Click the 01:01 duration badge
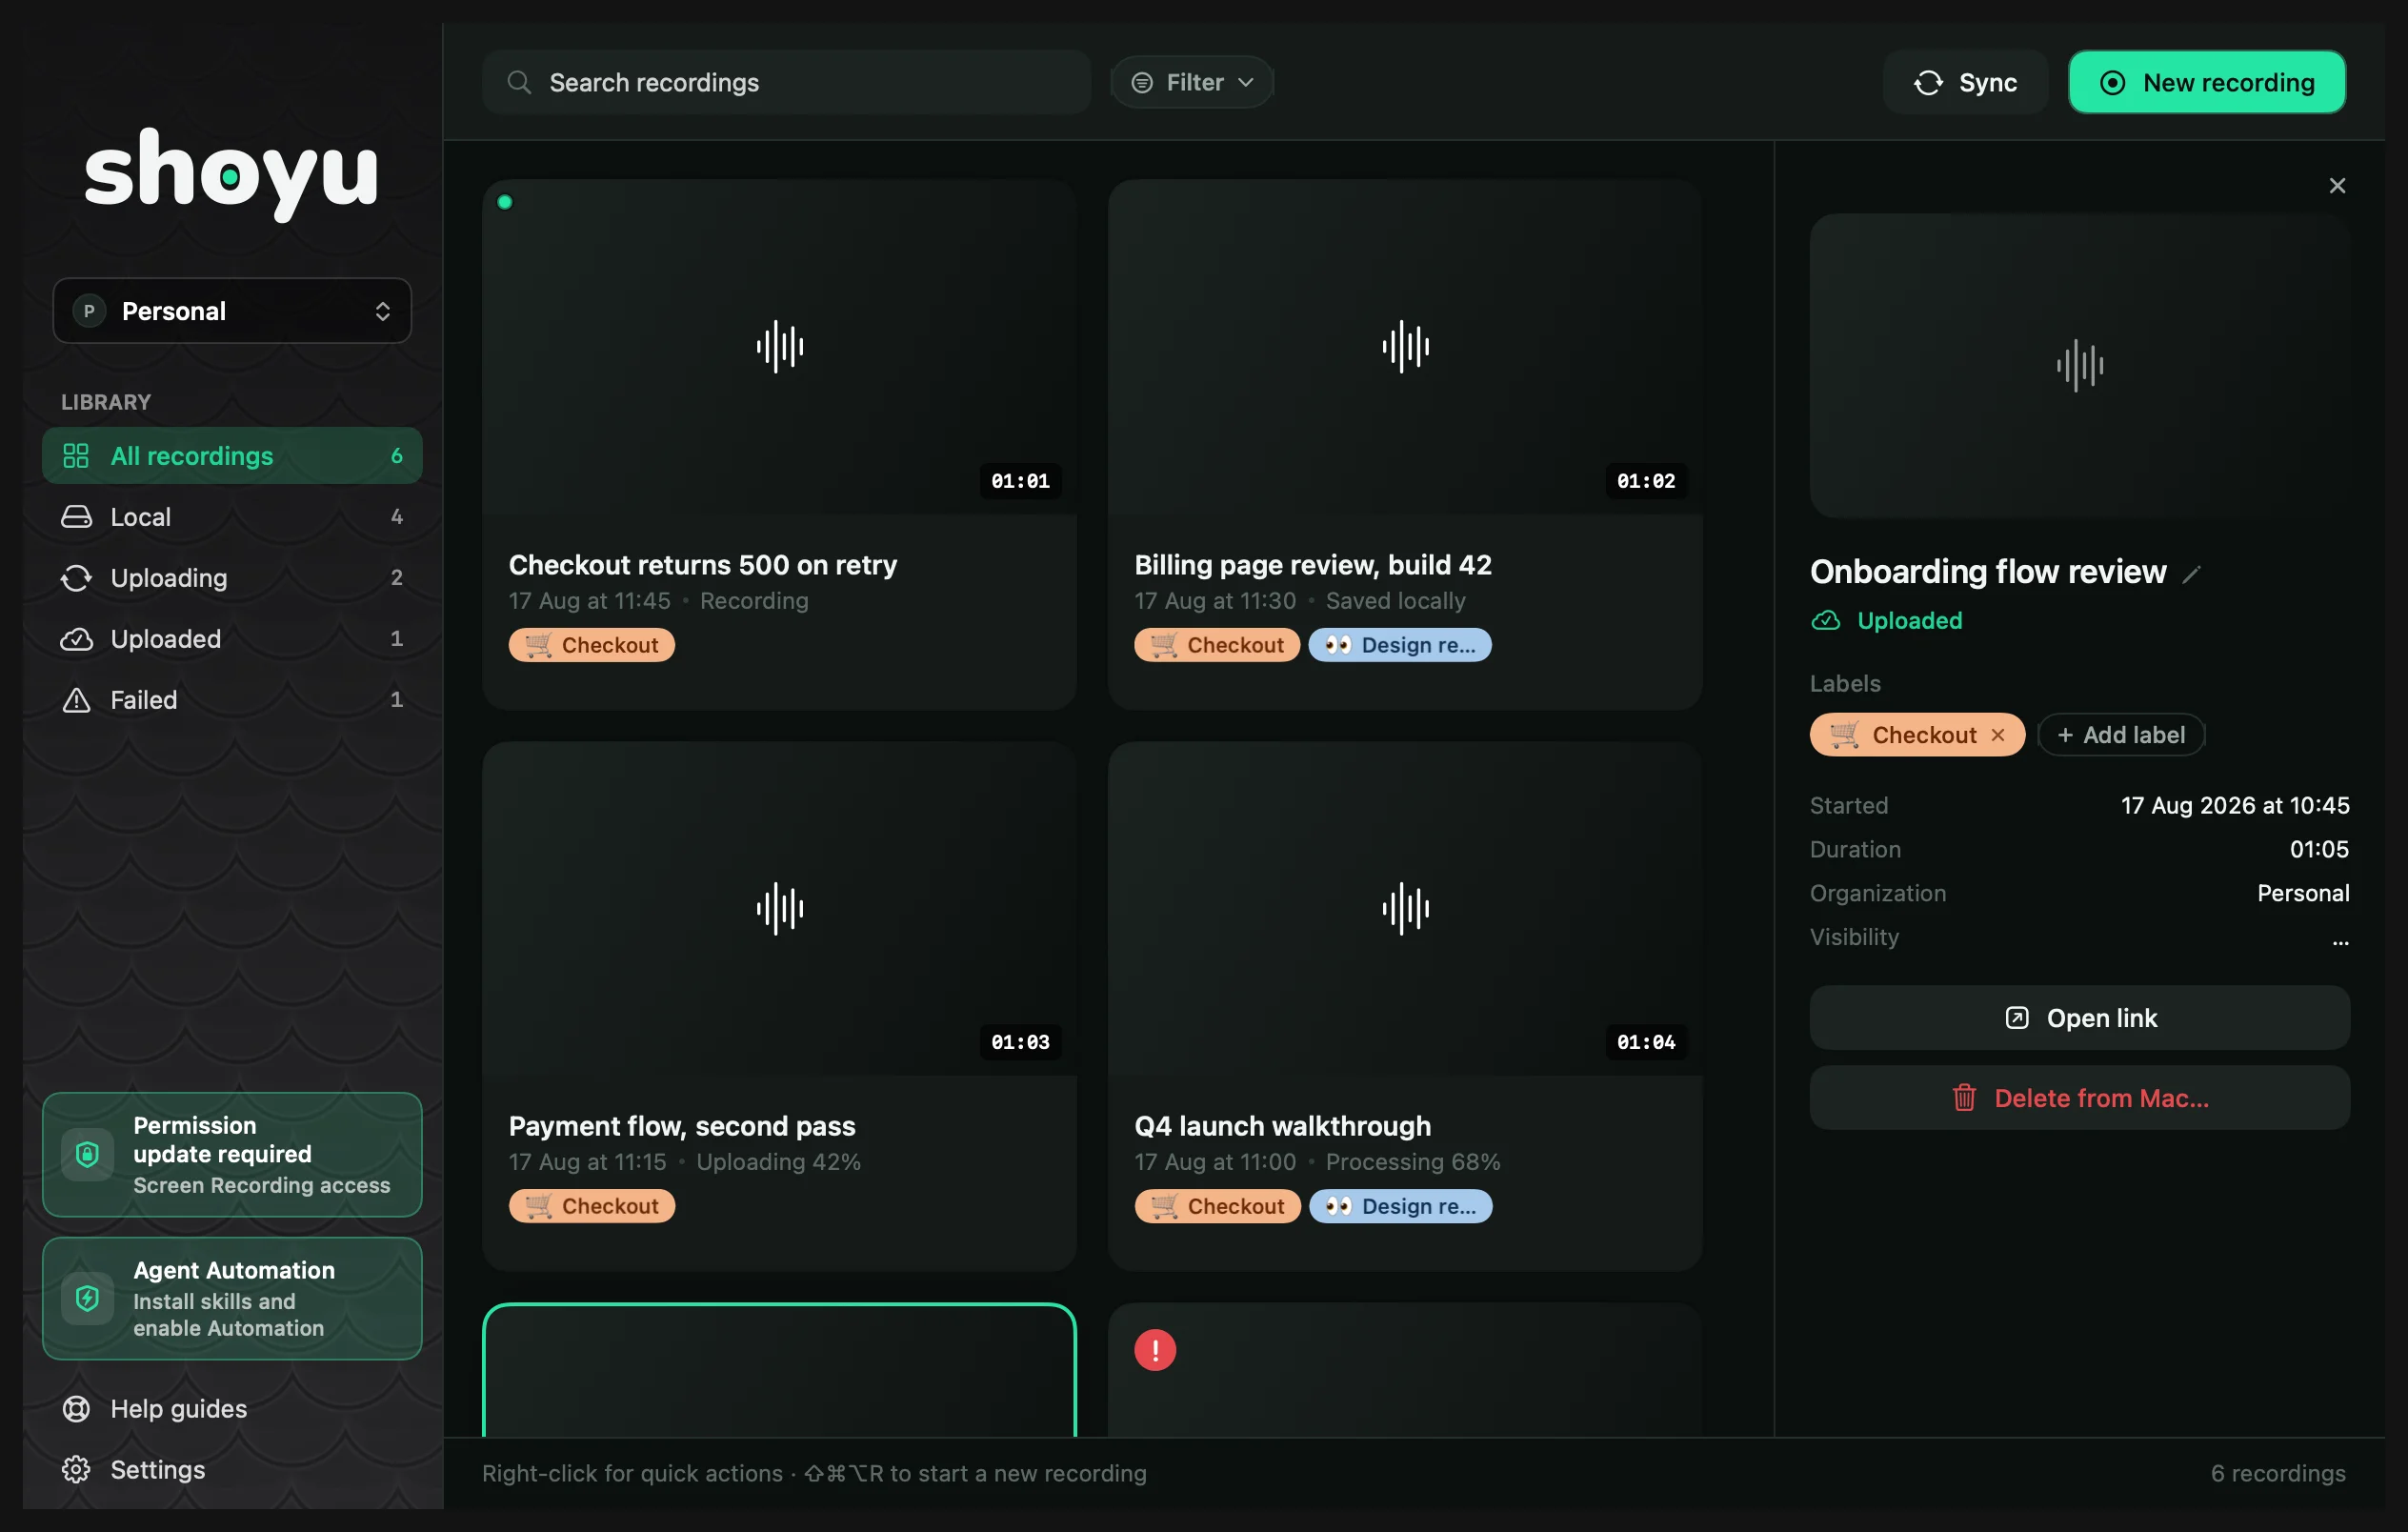This screenshot has height=1532, width=2408. [x=1020, y=481]
